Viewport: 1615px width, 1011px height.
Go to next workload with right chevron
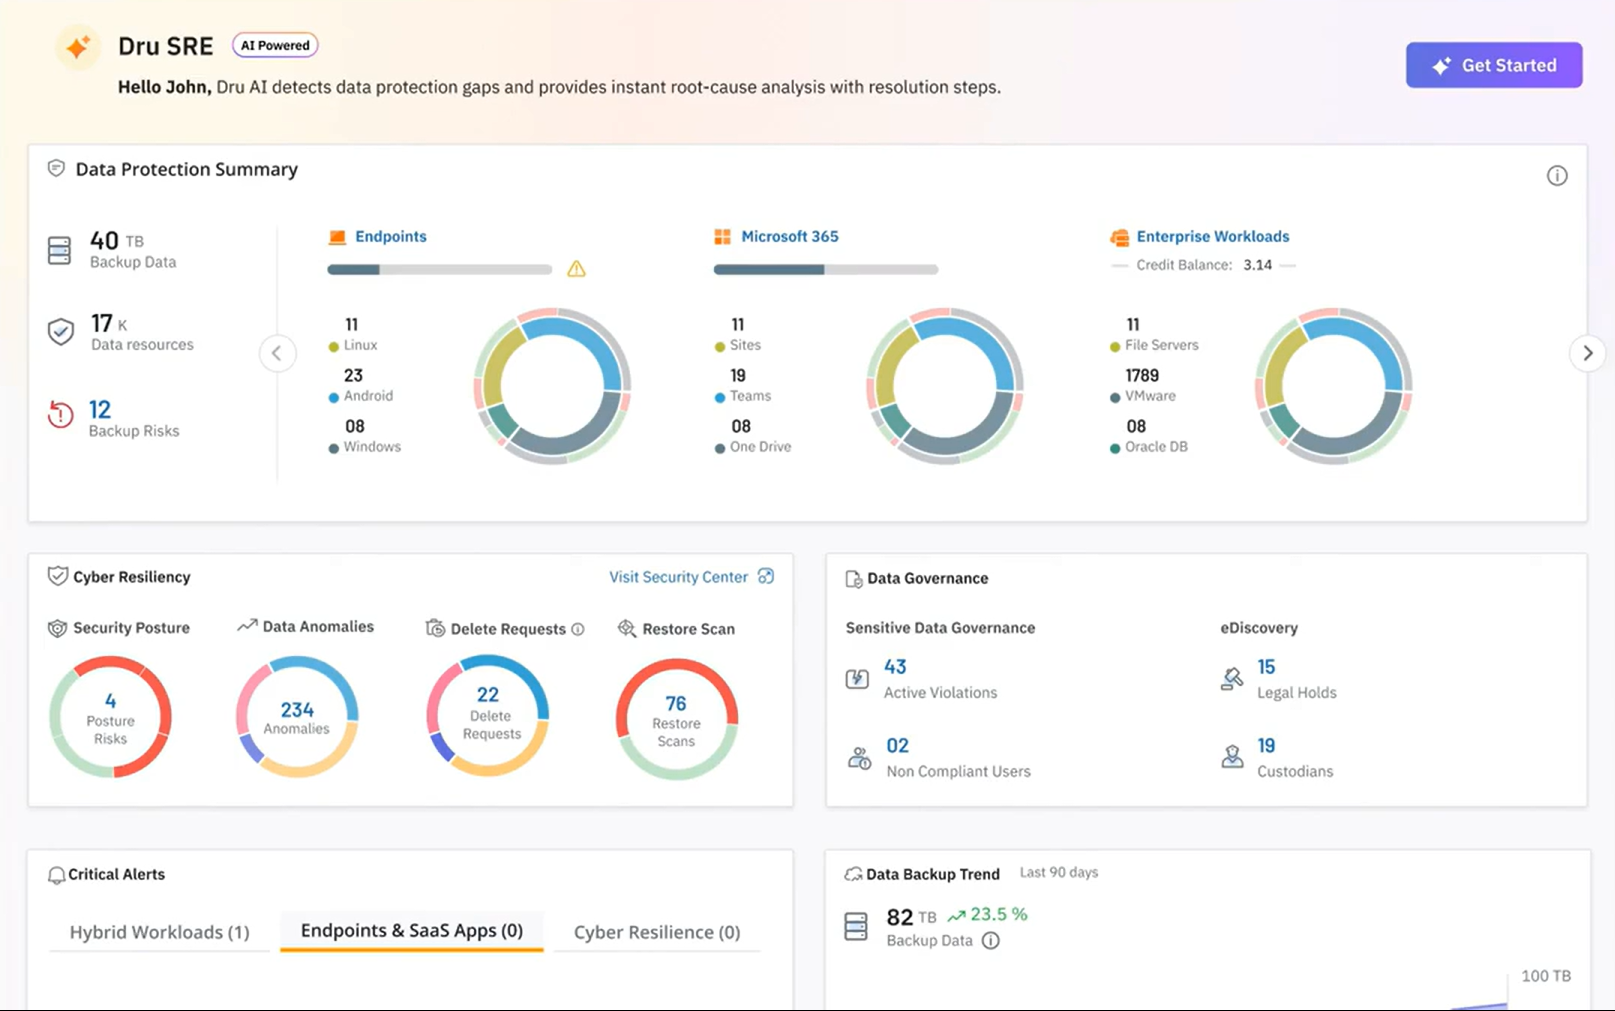pyautogui.click(x=1587, y=353)
